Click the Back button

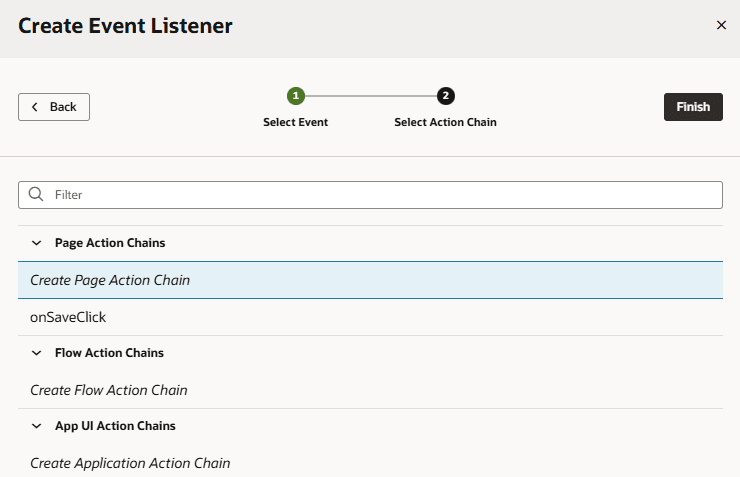tap(54, 107)
